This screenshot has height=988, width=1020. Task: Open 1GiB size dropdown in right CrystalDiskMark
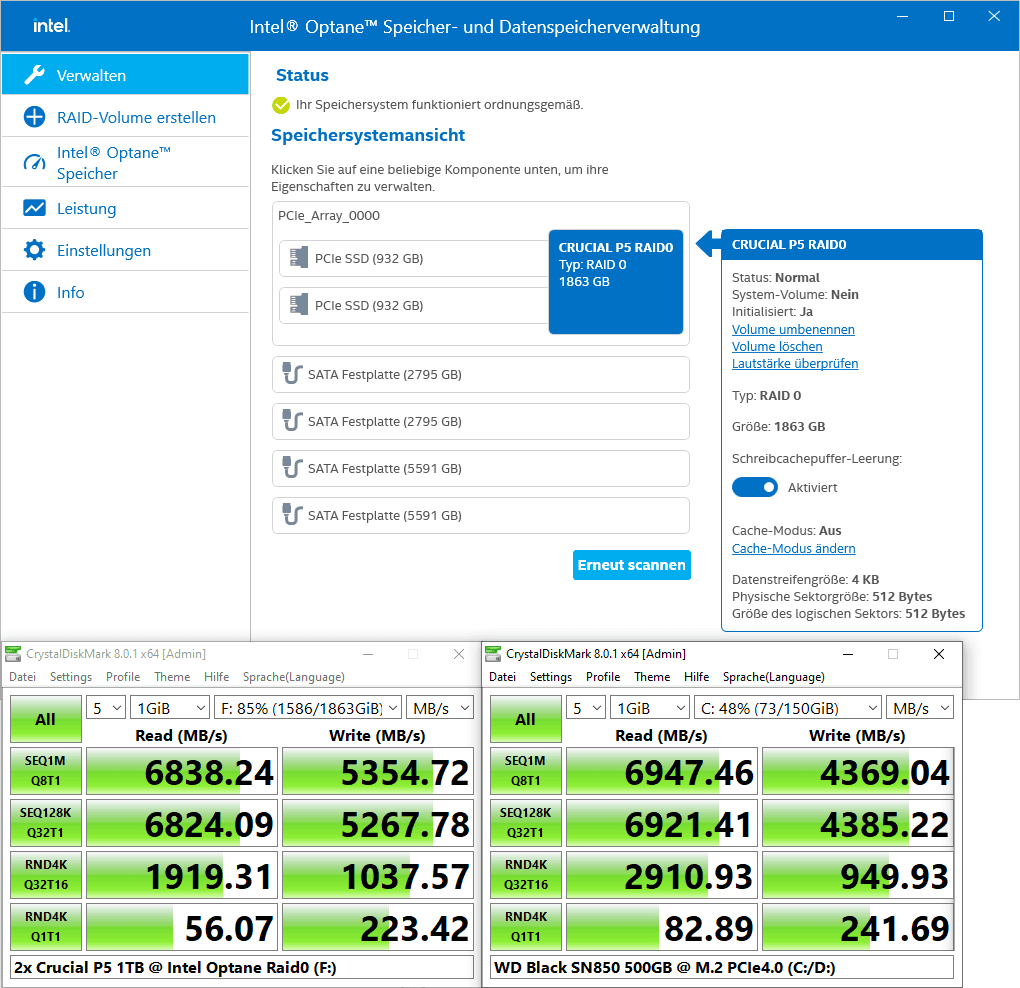pos(650,708)
